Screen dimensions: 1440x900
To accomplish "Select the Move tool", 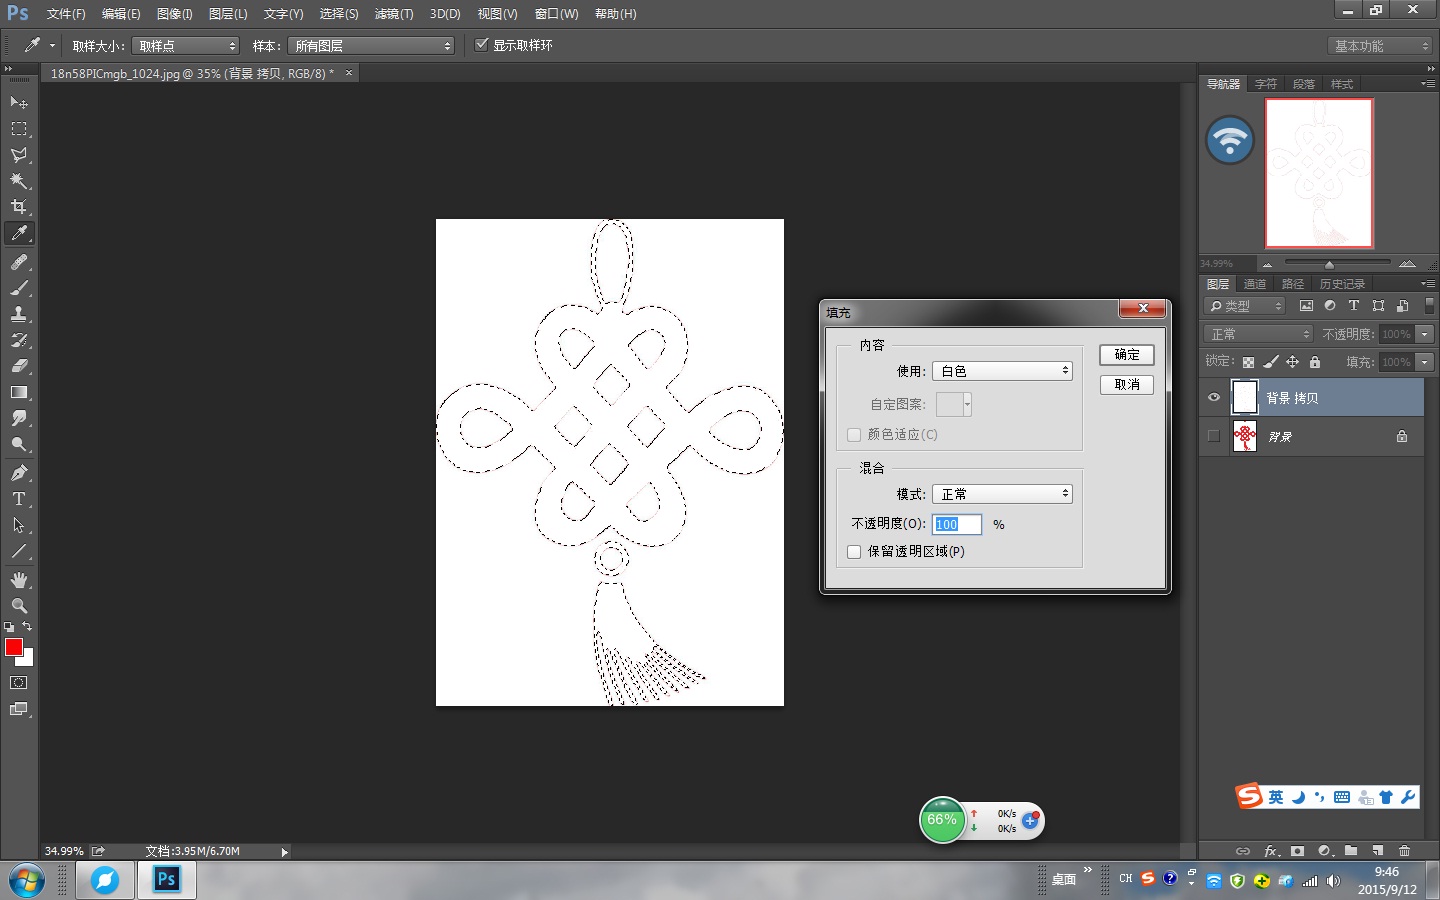I will pyautogui.click(x=19, y=103).
